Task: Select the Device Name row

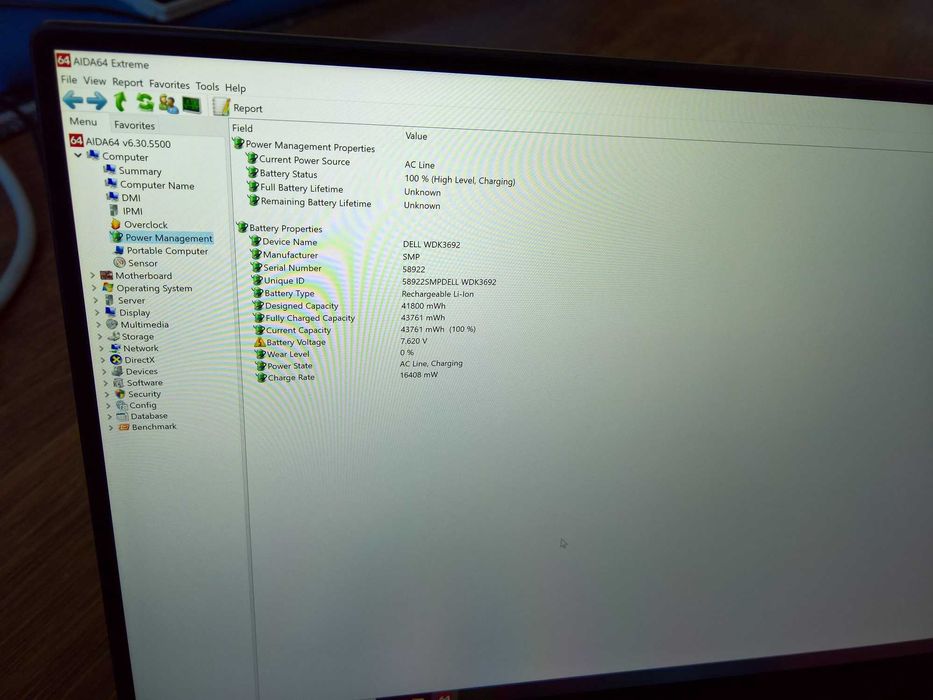Action: coord(284,241)
